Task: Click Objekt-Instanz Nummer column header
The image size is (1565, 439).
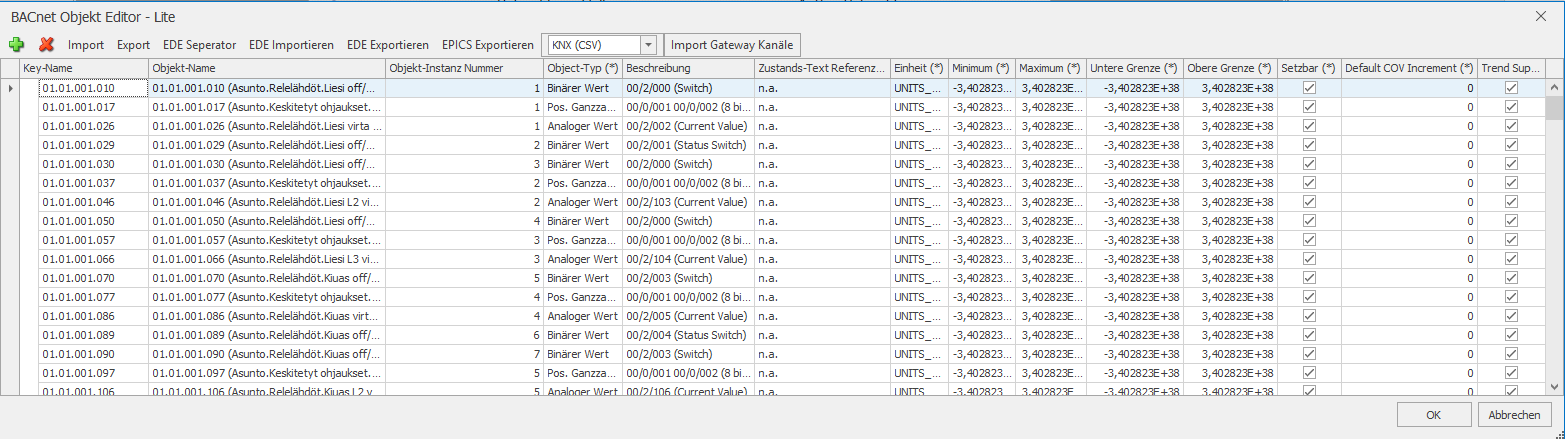Action: 465,68
